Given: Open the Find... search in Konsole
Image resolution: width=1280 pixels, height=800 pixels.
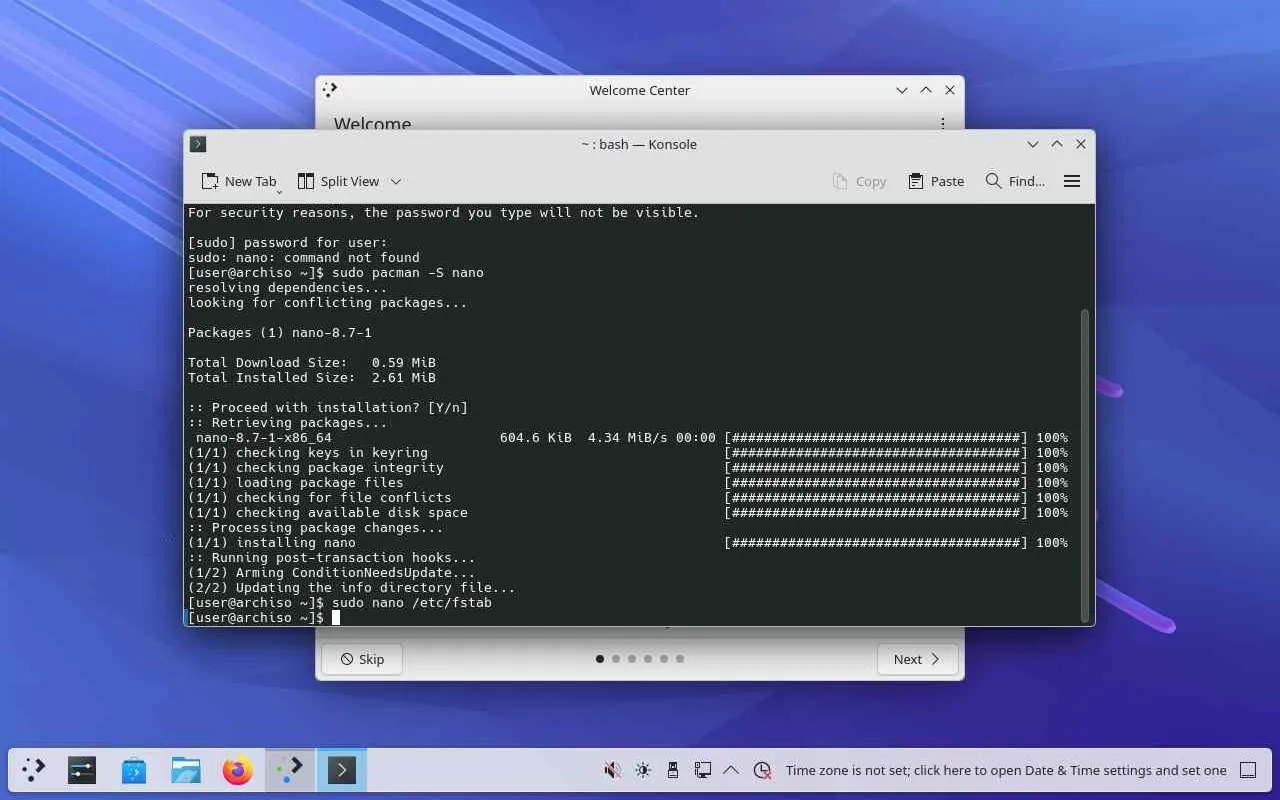Looking at the screenshot, I should (1015, 181).
